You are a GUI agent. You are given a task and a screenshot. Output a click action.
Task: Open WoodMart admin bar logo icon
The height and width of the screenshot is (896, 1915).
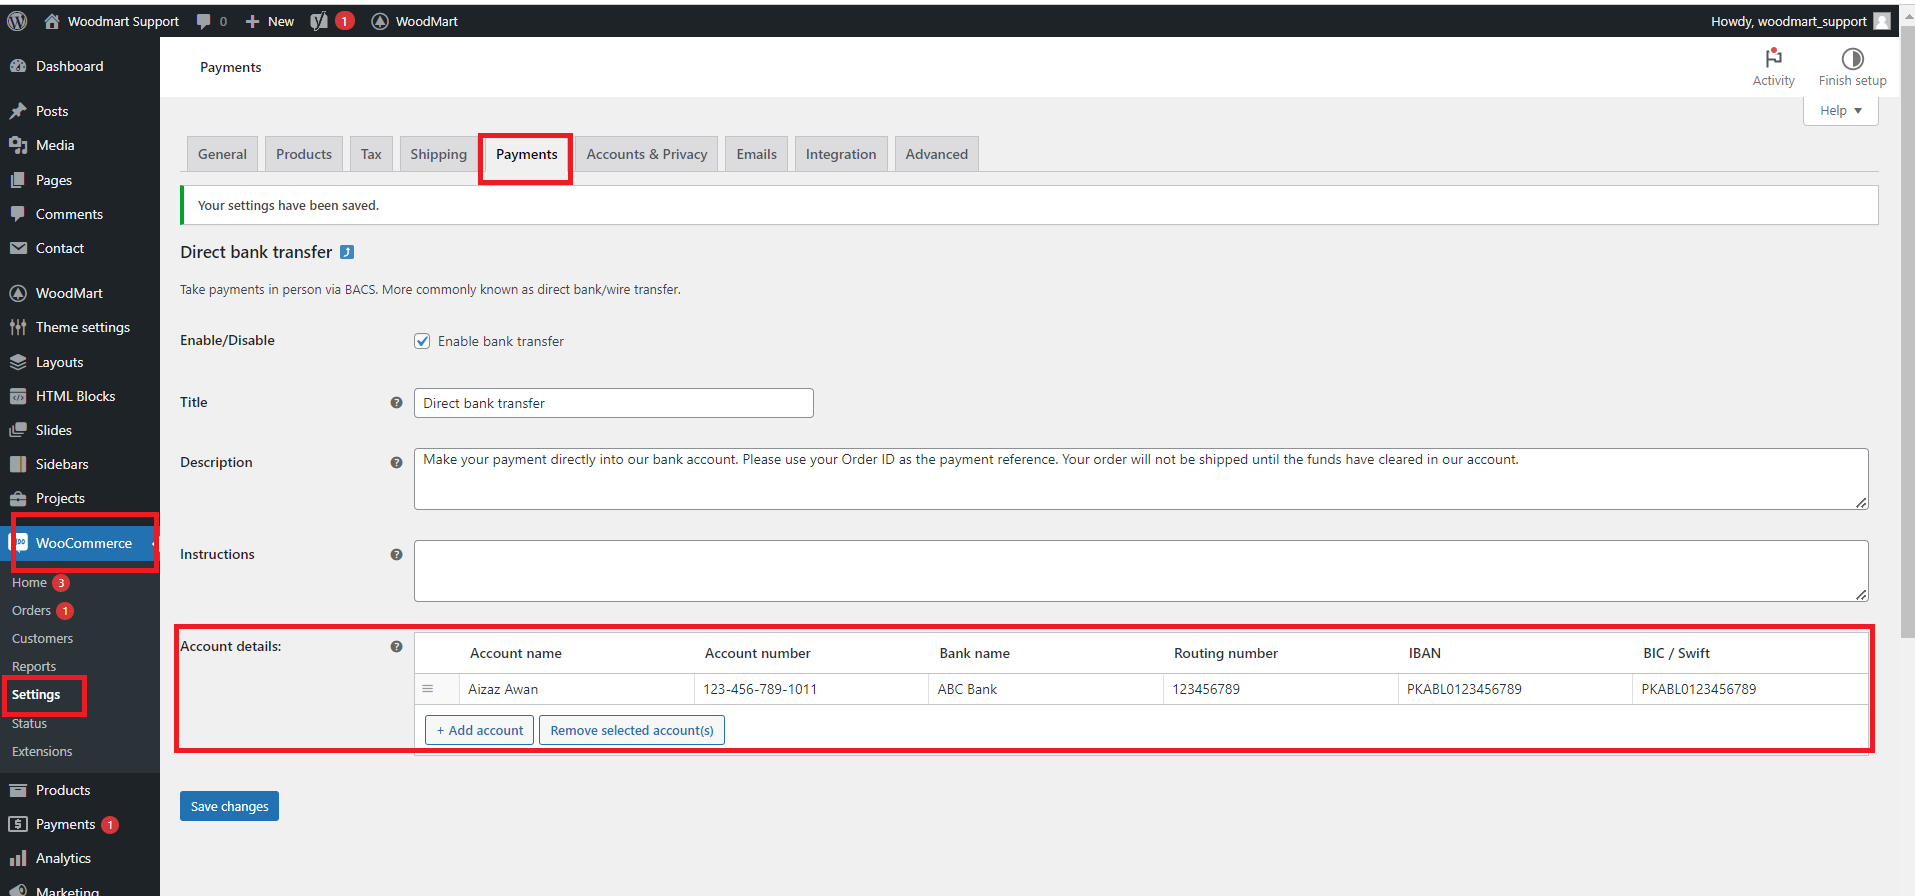(x=380, y=21)
